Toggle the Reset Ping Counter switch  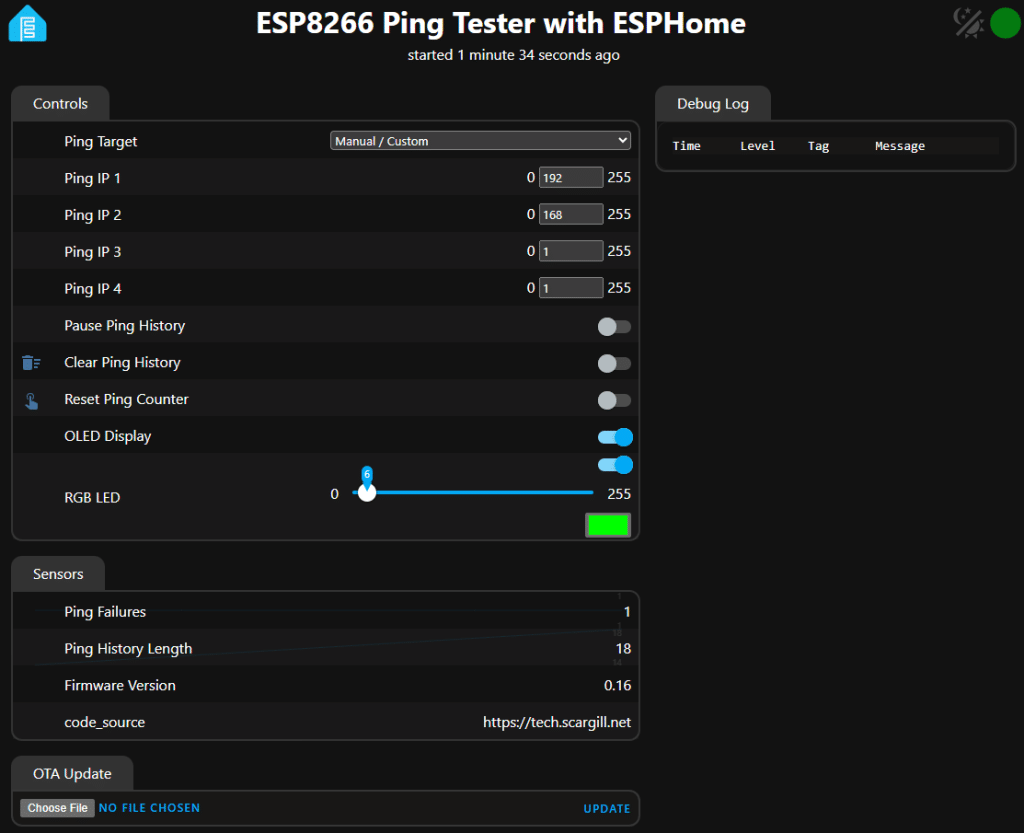tap(614, 400)
